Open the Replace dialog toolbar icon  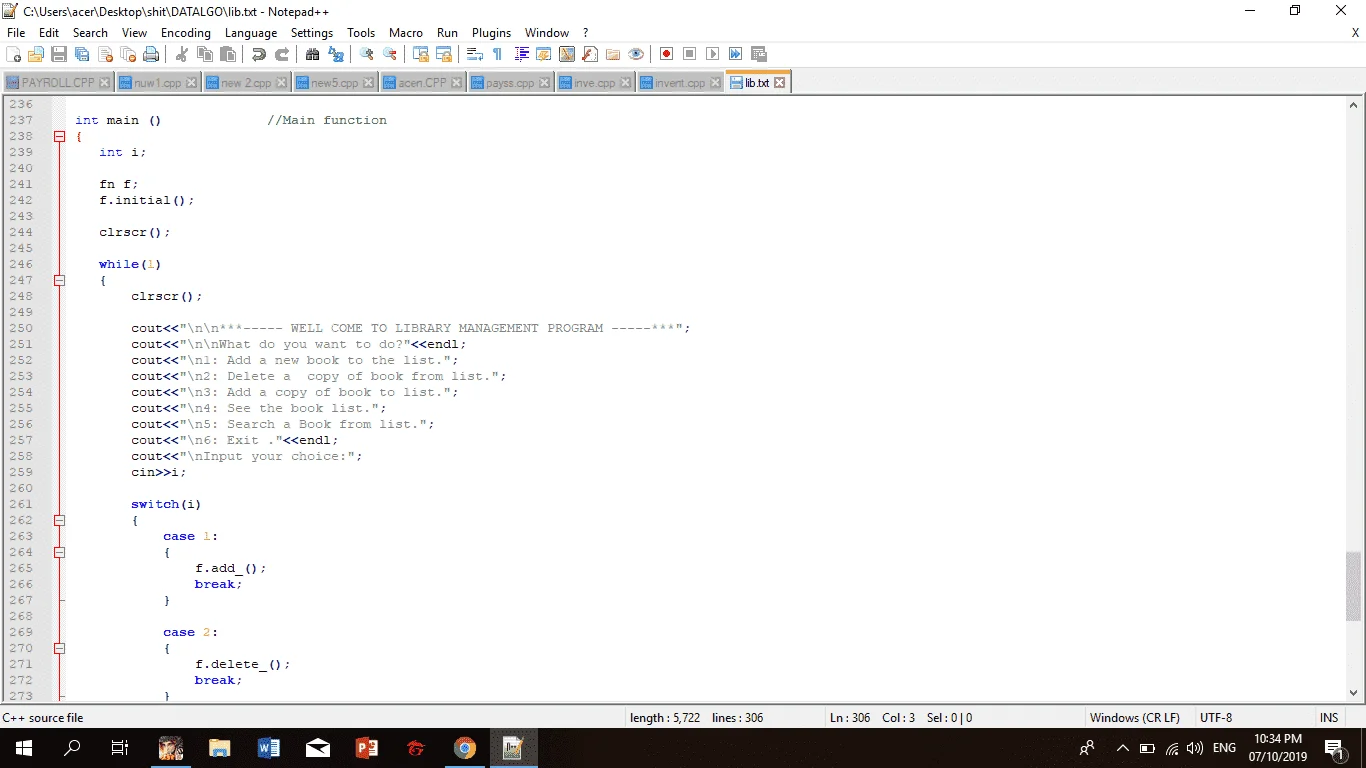coord(335,54)
